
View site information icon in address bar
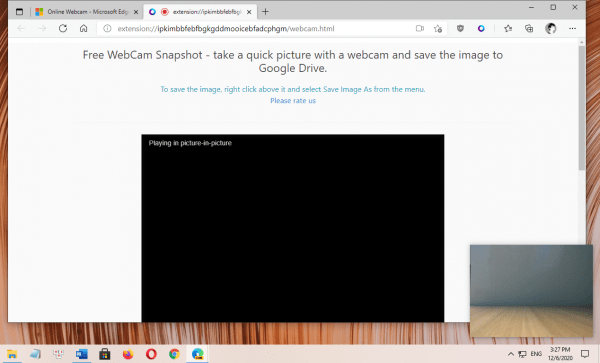pos(107,28)
